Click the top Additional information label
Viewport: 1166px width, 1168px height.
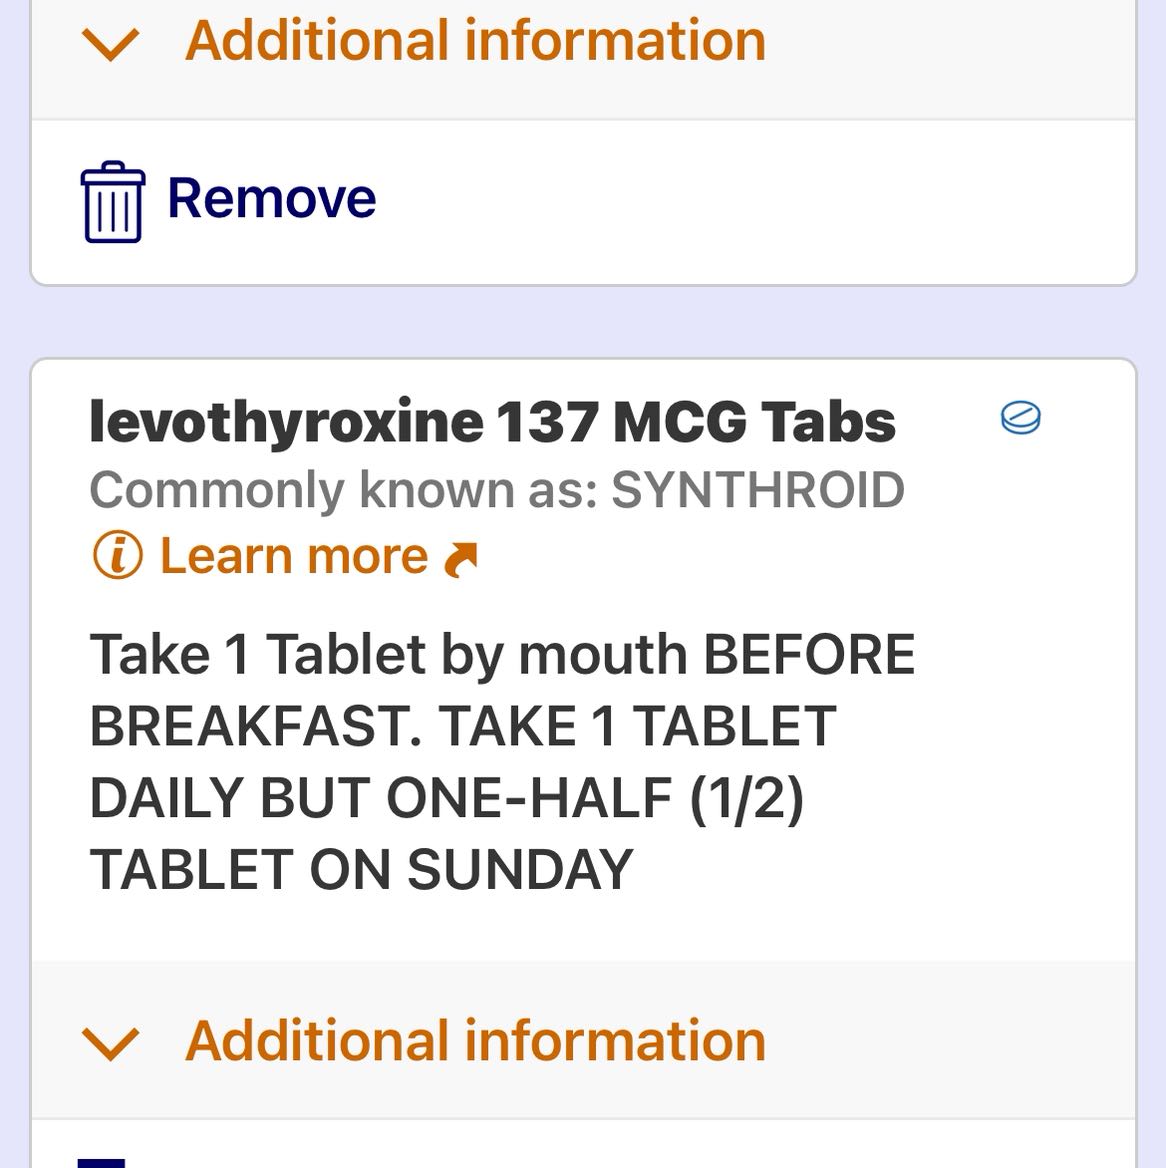(x=475, y=41)
